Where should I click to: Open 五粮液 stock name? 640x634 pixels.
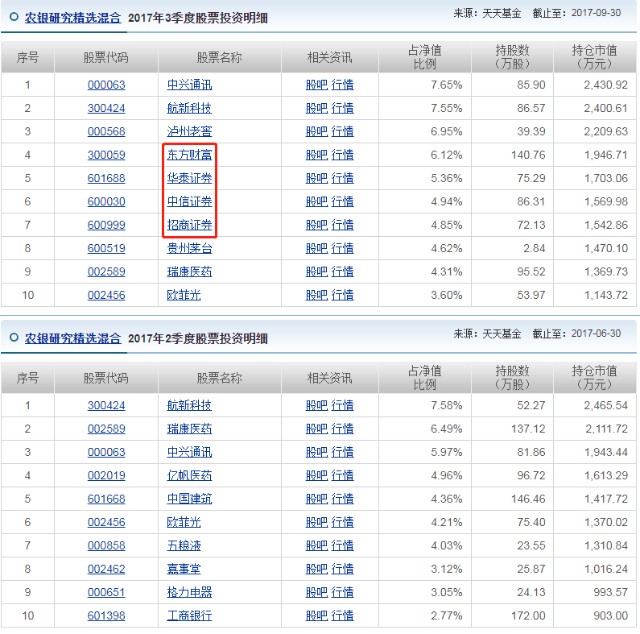184,546
